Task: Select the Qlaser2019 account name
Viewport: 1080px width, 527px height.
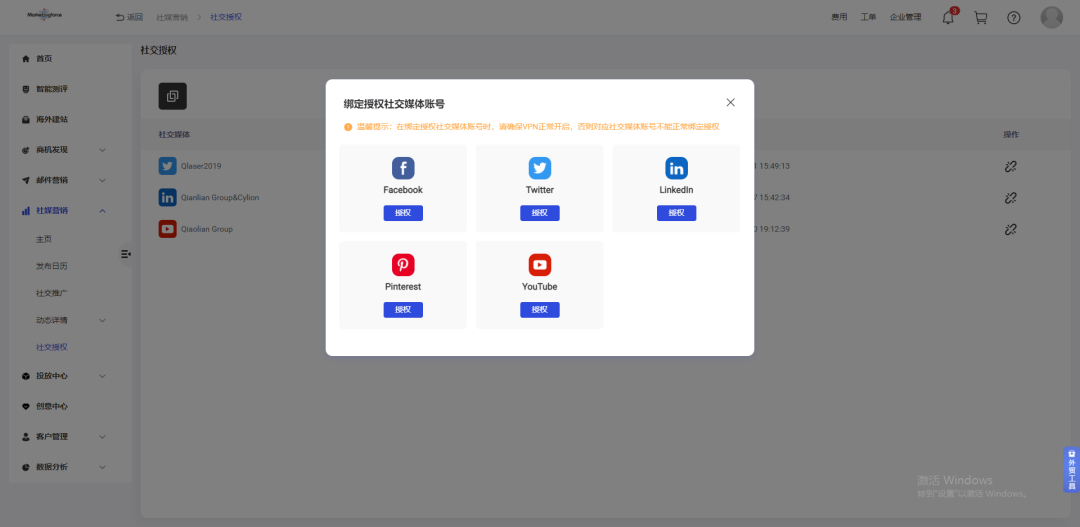Action: pos(201,166)
